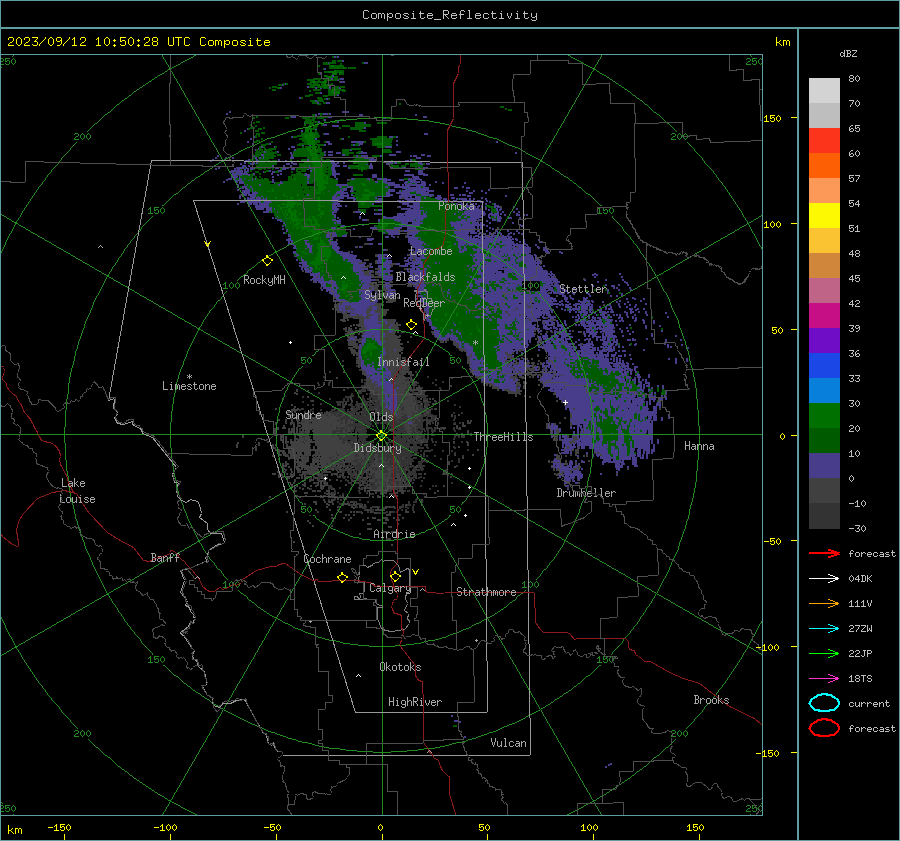The height and width of the screenshot is (841, 900).
Task: Click the Sylvan label on map
Action: [382, 295]
